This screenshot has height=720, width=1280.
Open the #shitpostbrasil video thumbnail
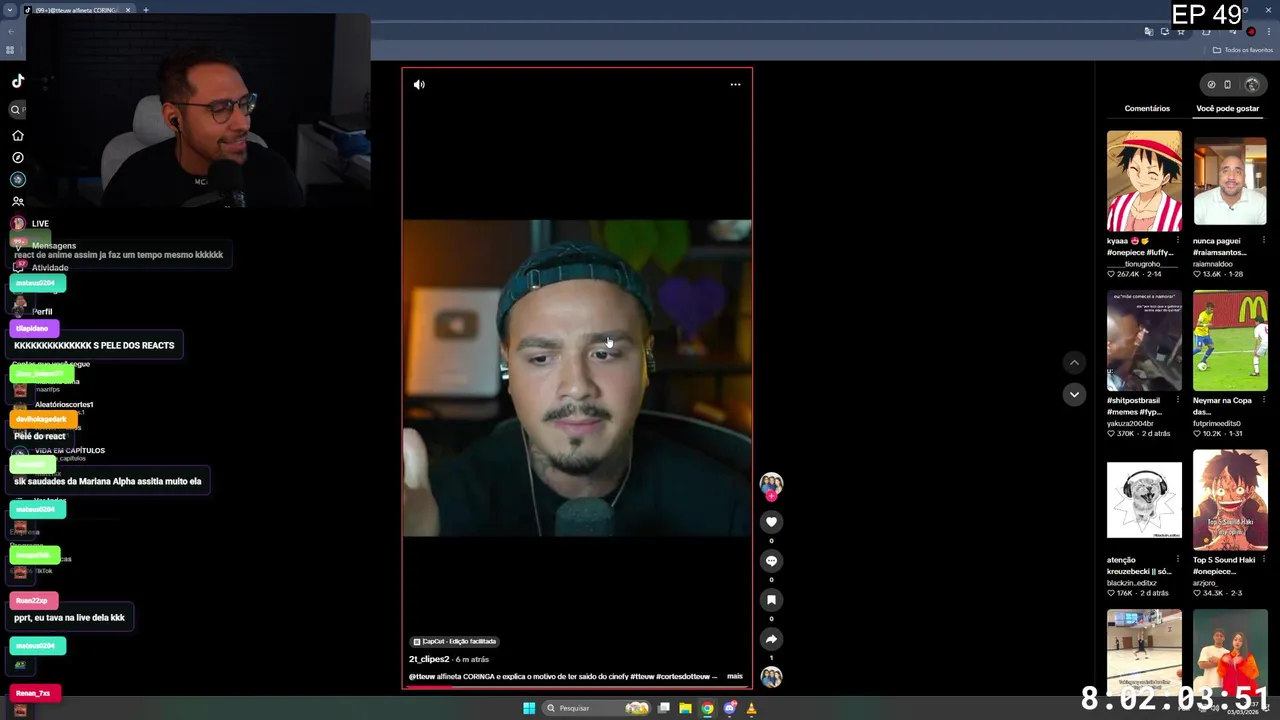[1144, 341]
